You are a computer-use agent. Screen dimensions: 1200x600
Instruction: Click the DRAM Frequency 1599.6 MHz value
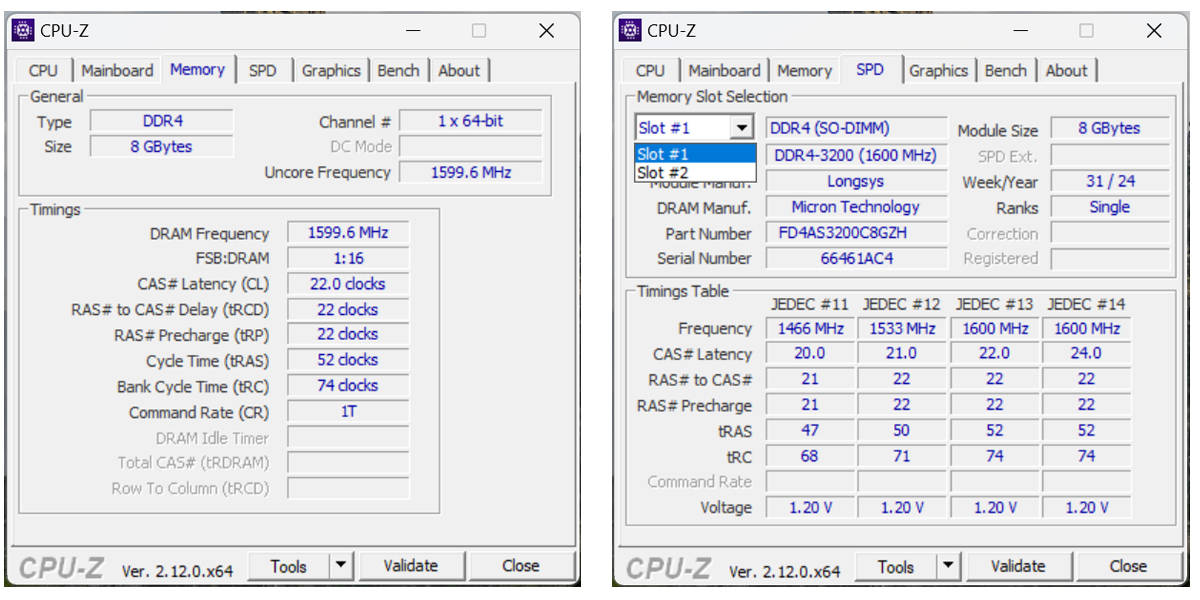pyautogui.click(x=348, y=232)
